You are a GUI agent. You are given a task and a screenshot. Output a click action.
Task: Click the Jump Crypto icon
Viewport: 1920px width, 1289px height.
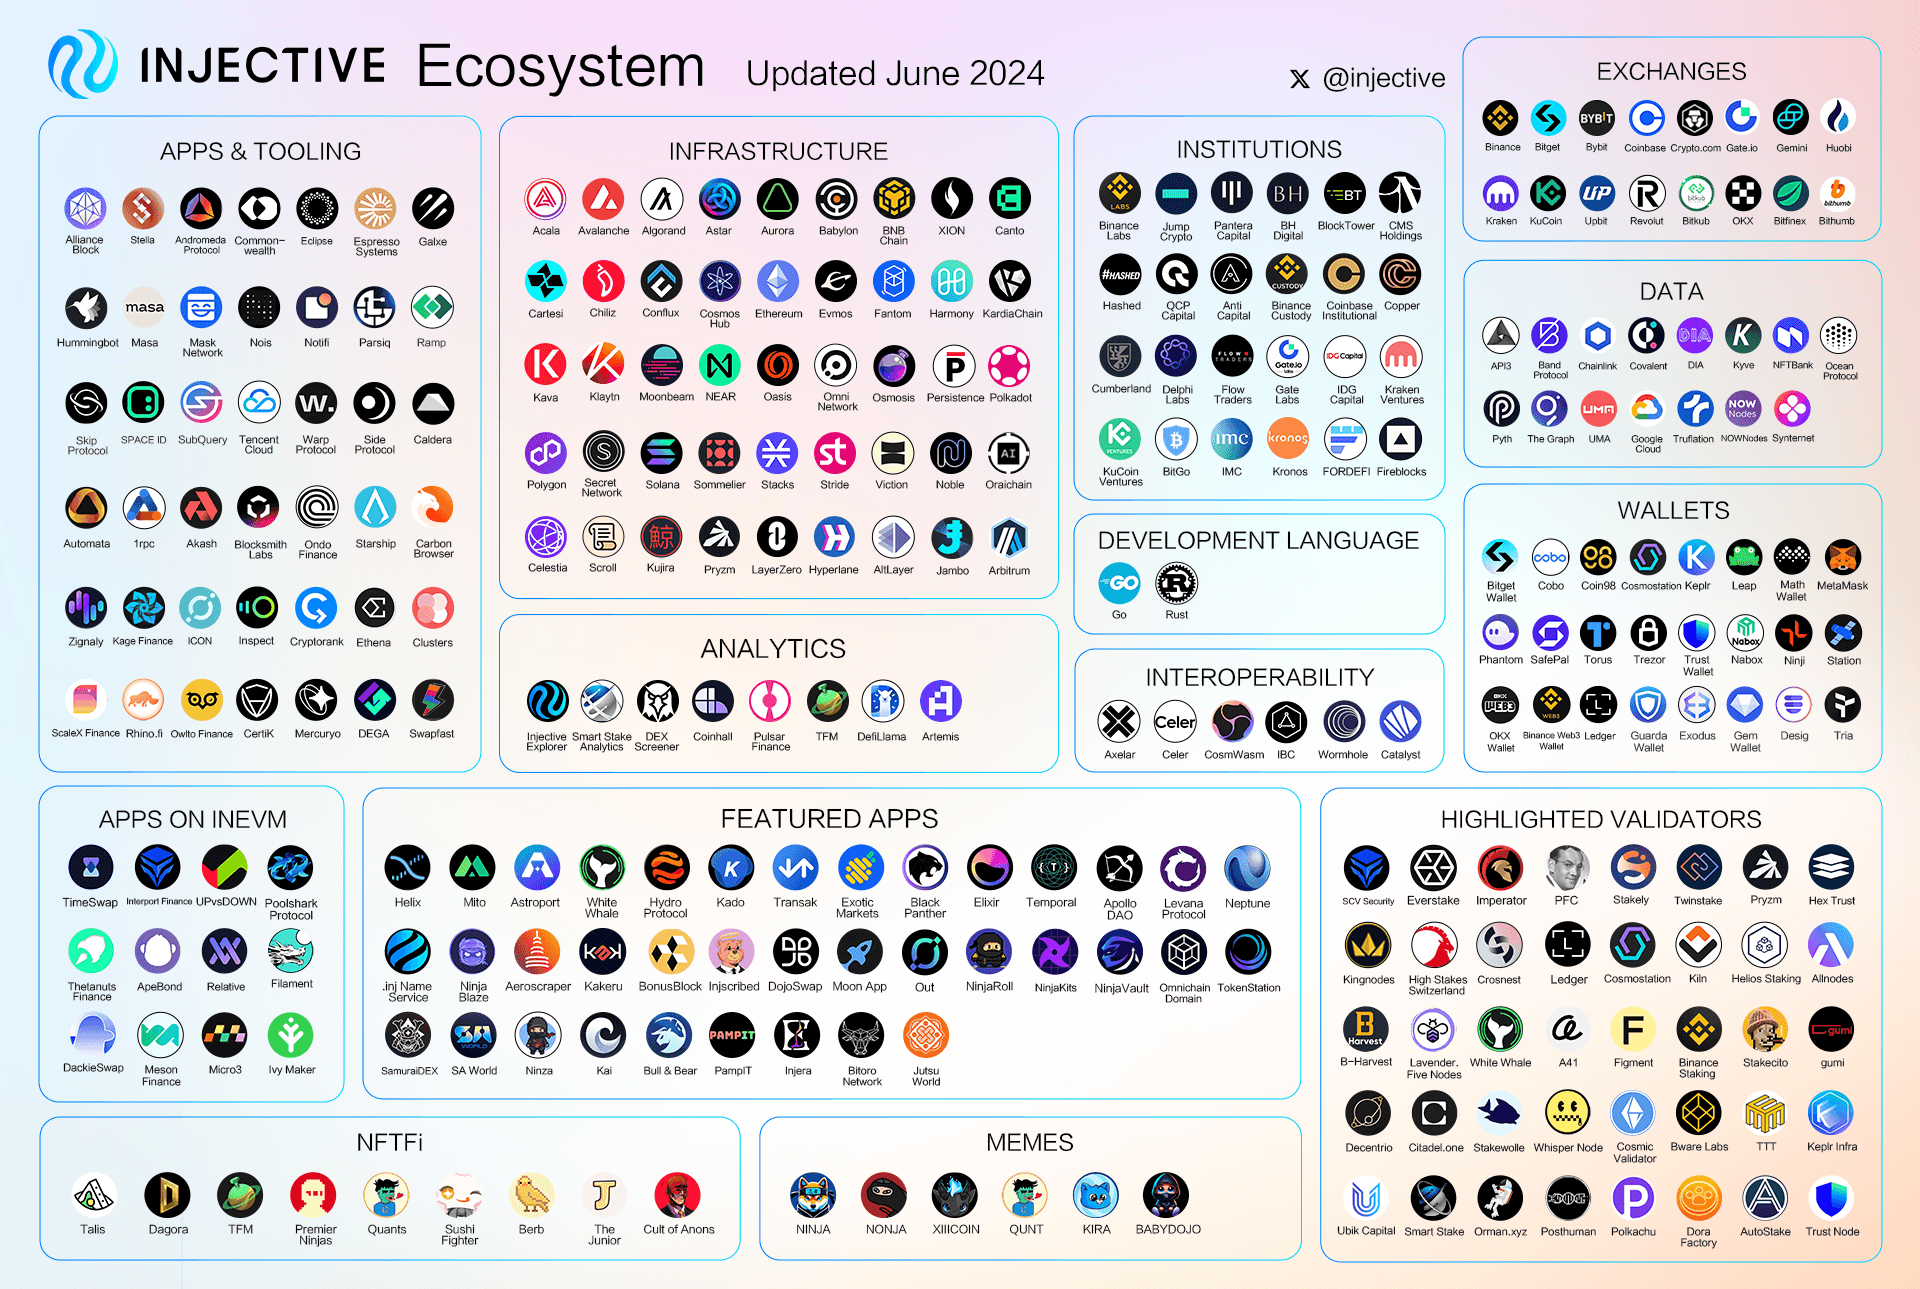1176,193
